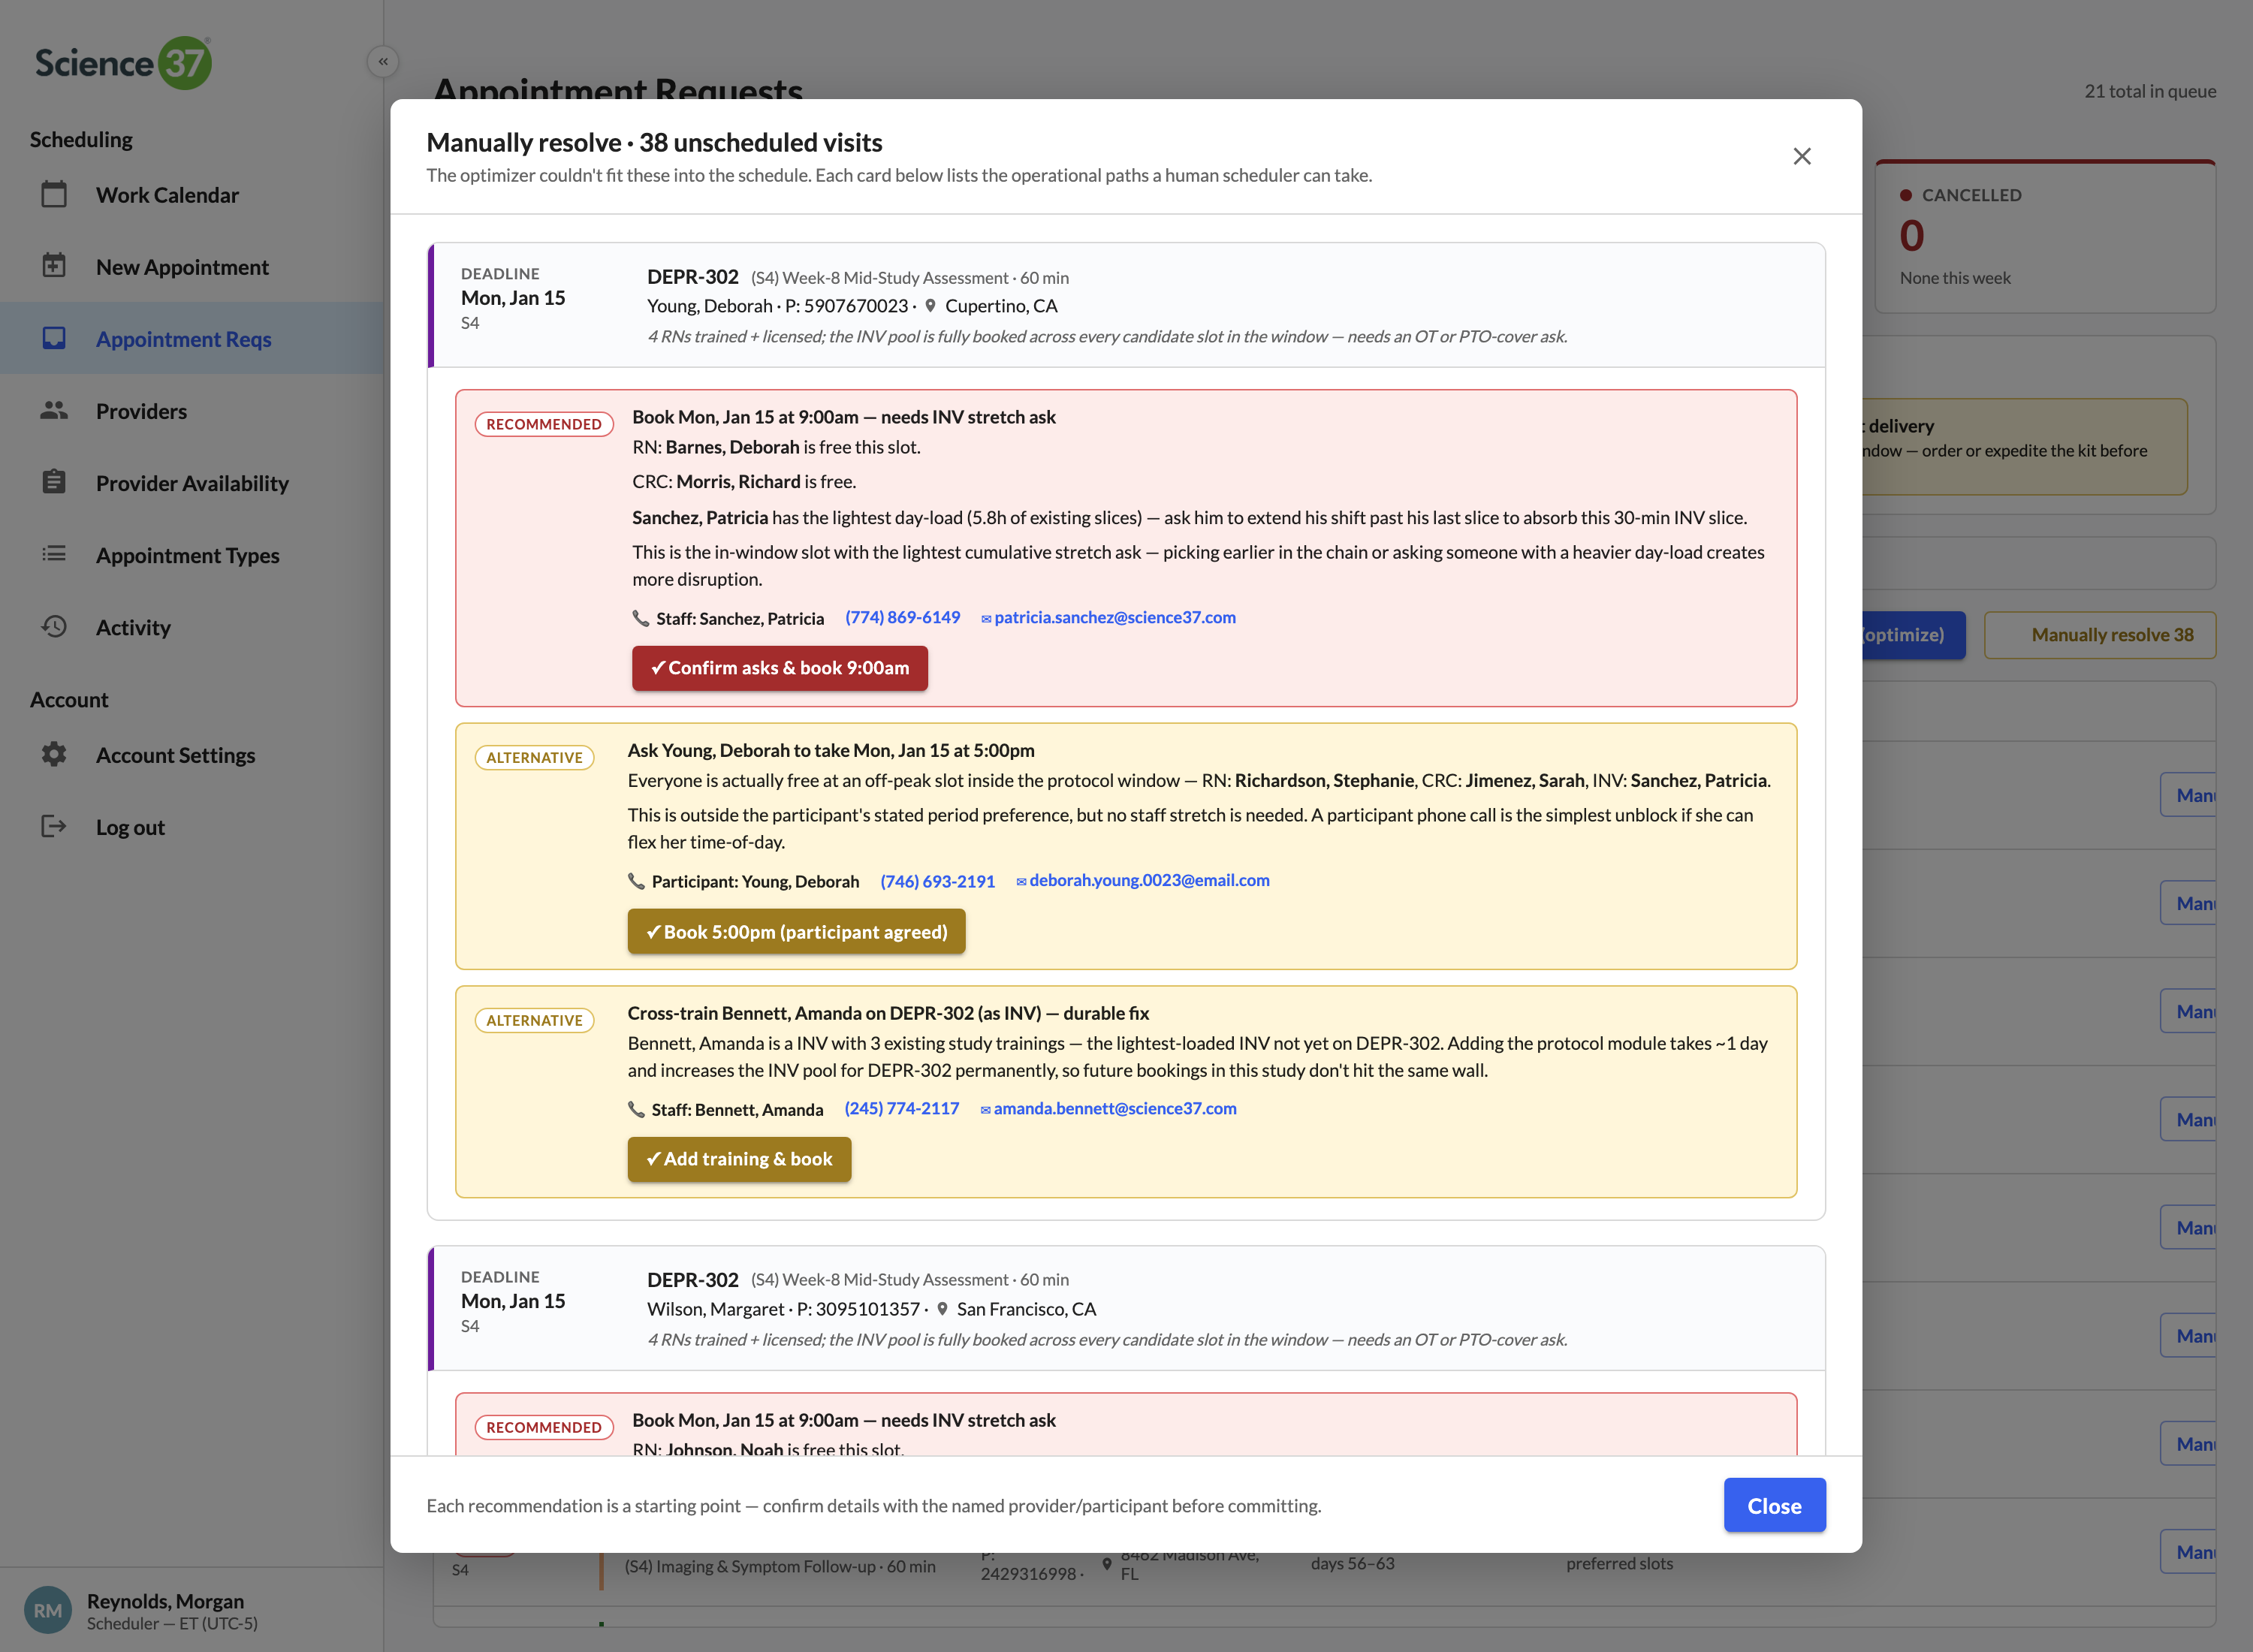This screenshot has width=2253, height=1652.
Task: Click the New Appointment plus-calendar icon
Action: [x=54, y=266]
